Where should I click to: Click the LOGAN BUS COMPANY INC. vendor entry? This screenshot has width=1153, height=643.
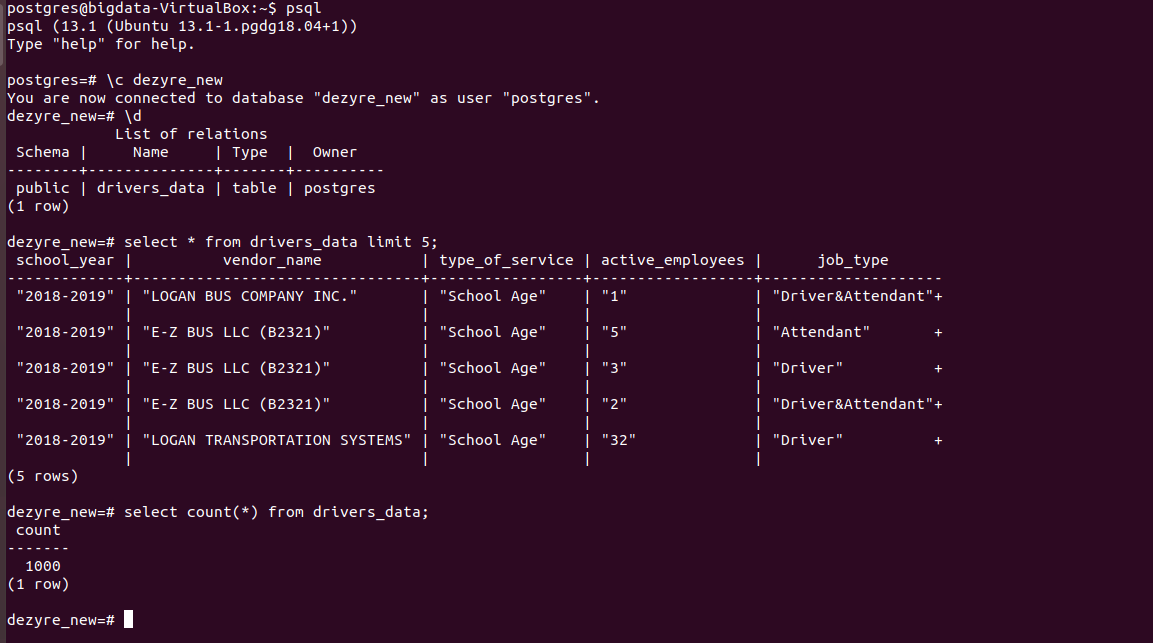coord(250,296)
